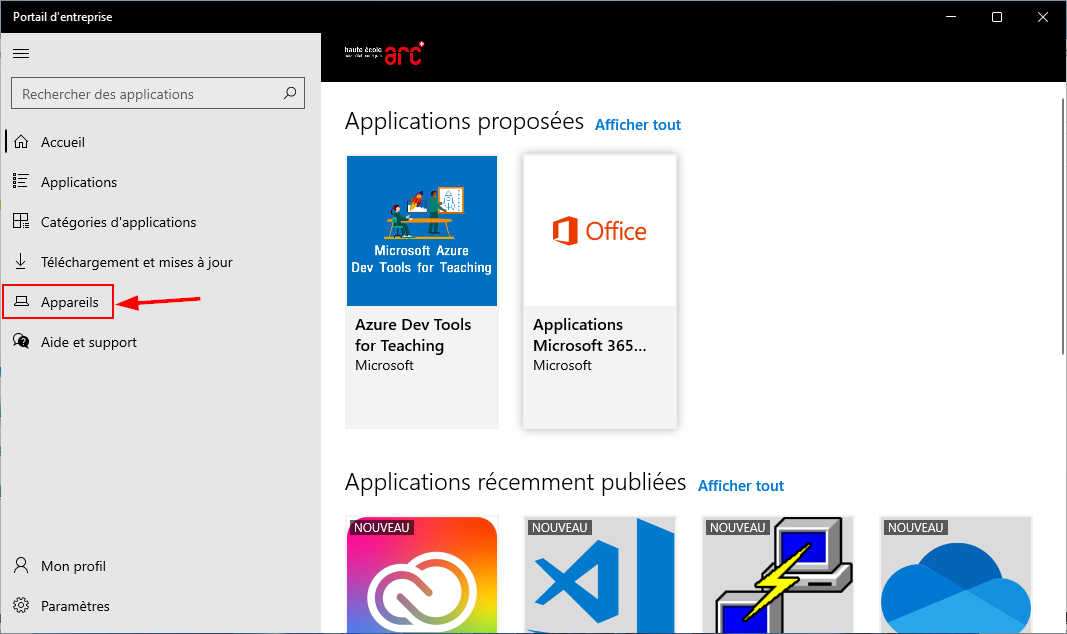The width and height of the screenshot is (1067, 634).
Task: Select Applications in the sidebar
Action: (161, 182)
